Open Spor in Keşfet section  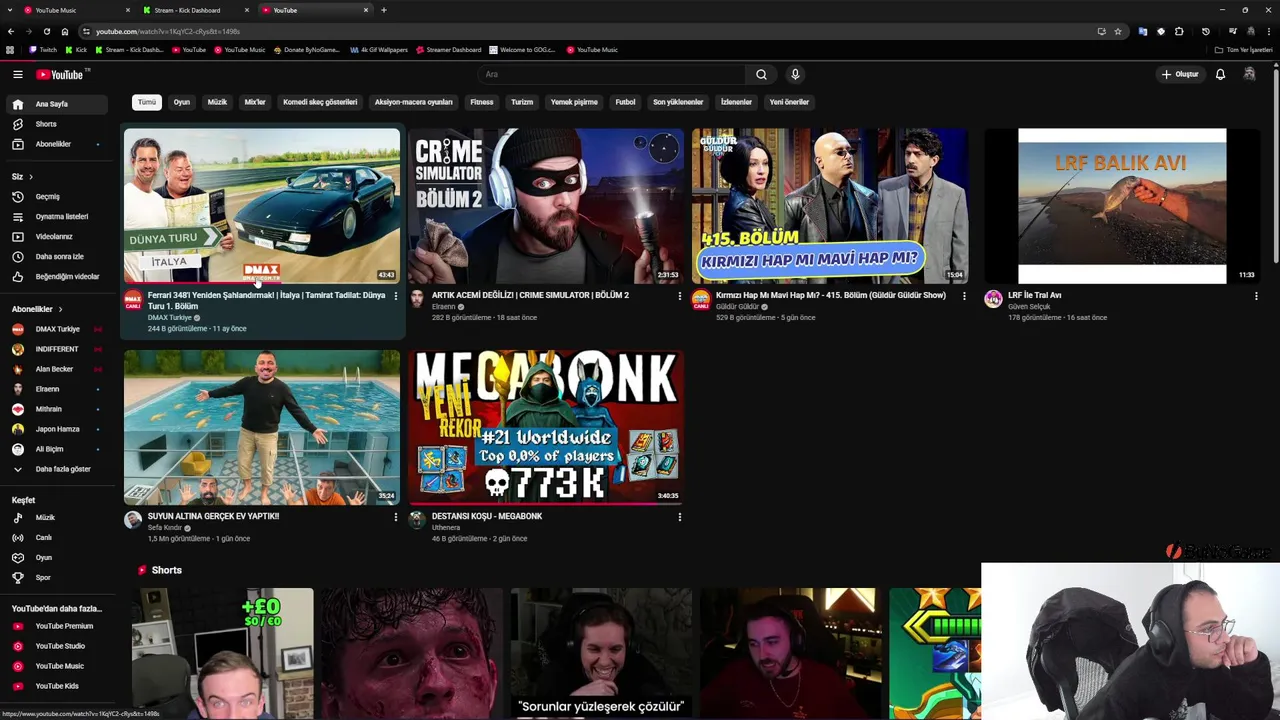coord(57,577)
